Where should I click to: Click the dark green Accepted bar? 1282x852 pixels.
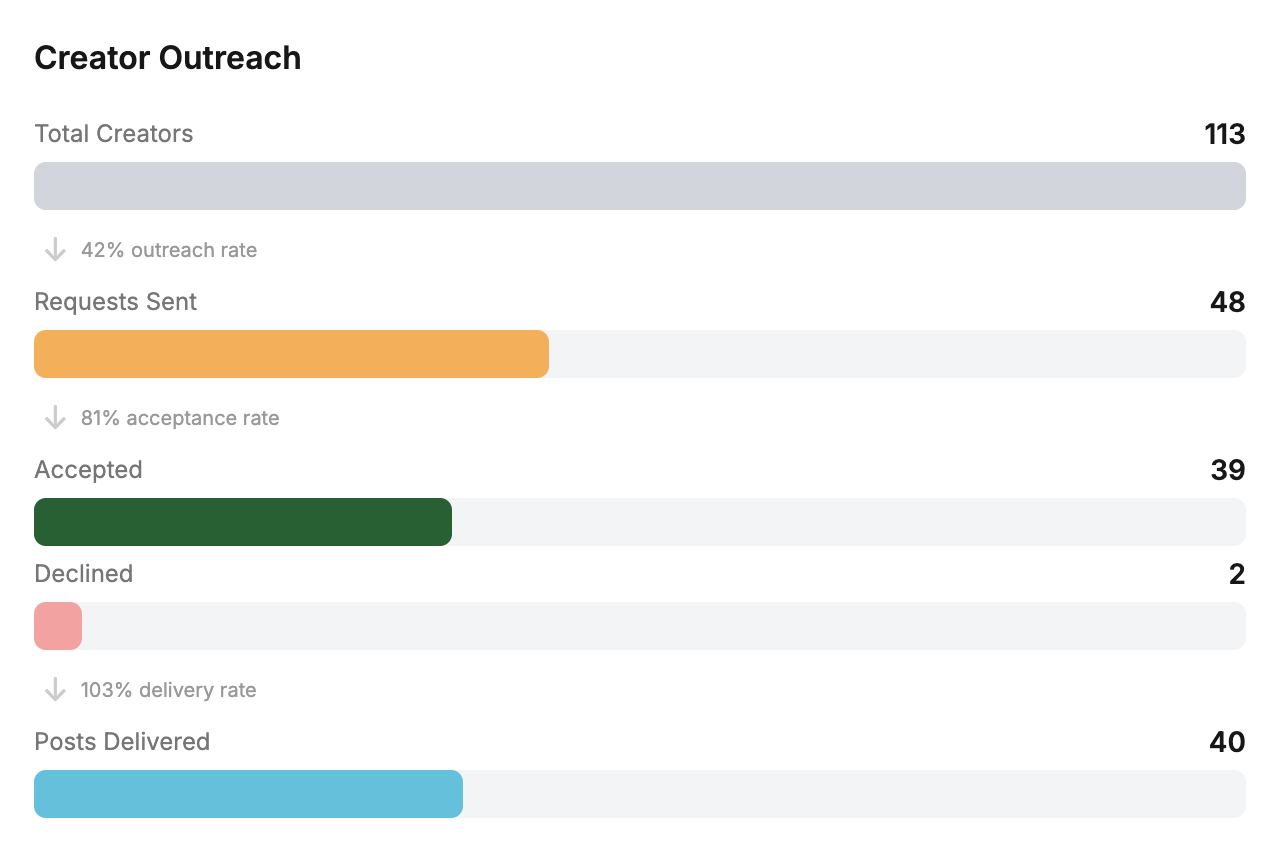(x=243, y=522)
